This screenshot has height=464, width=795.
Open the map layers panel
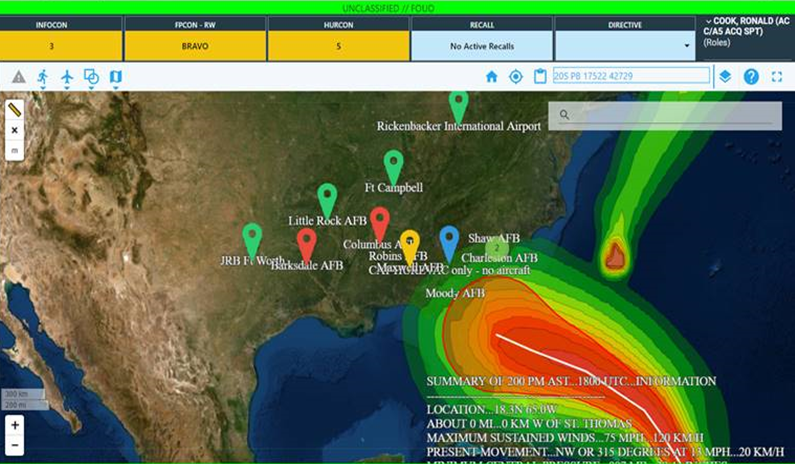pyautogui.click(x=725, y=77)
